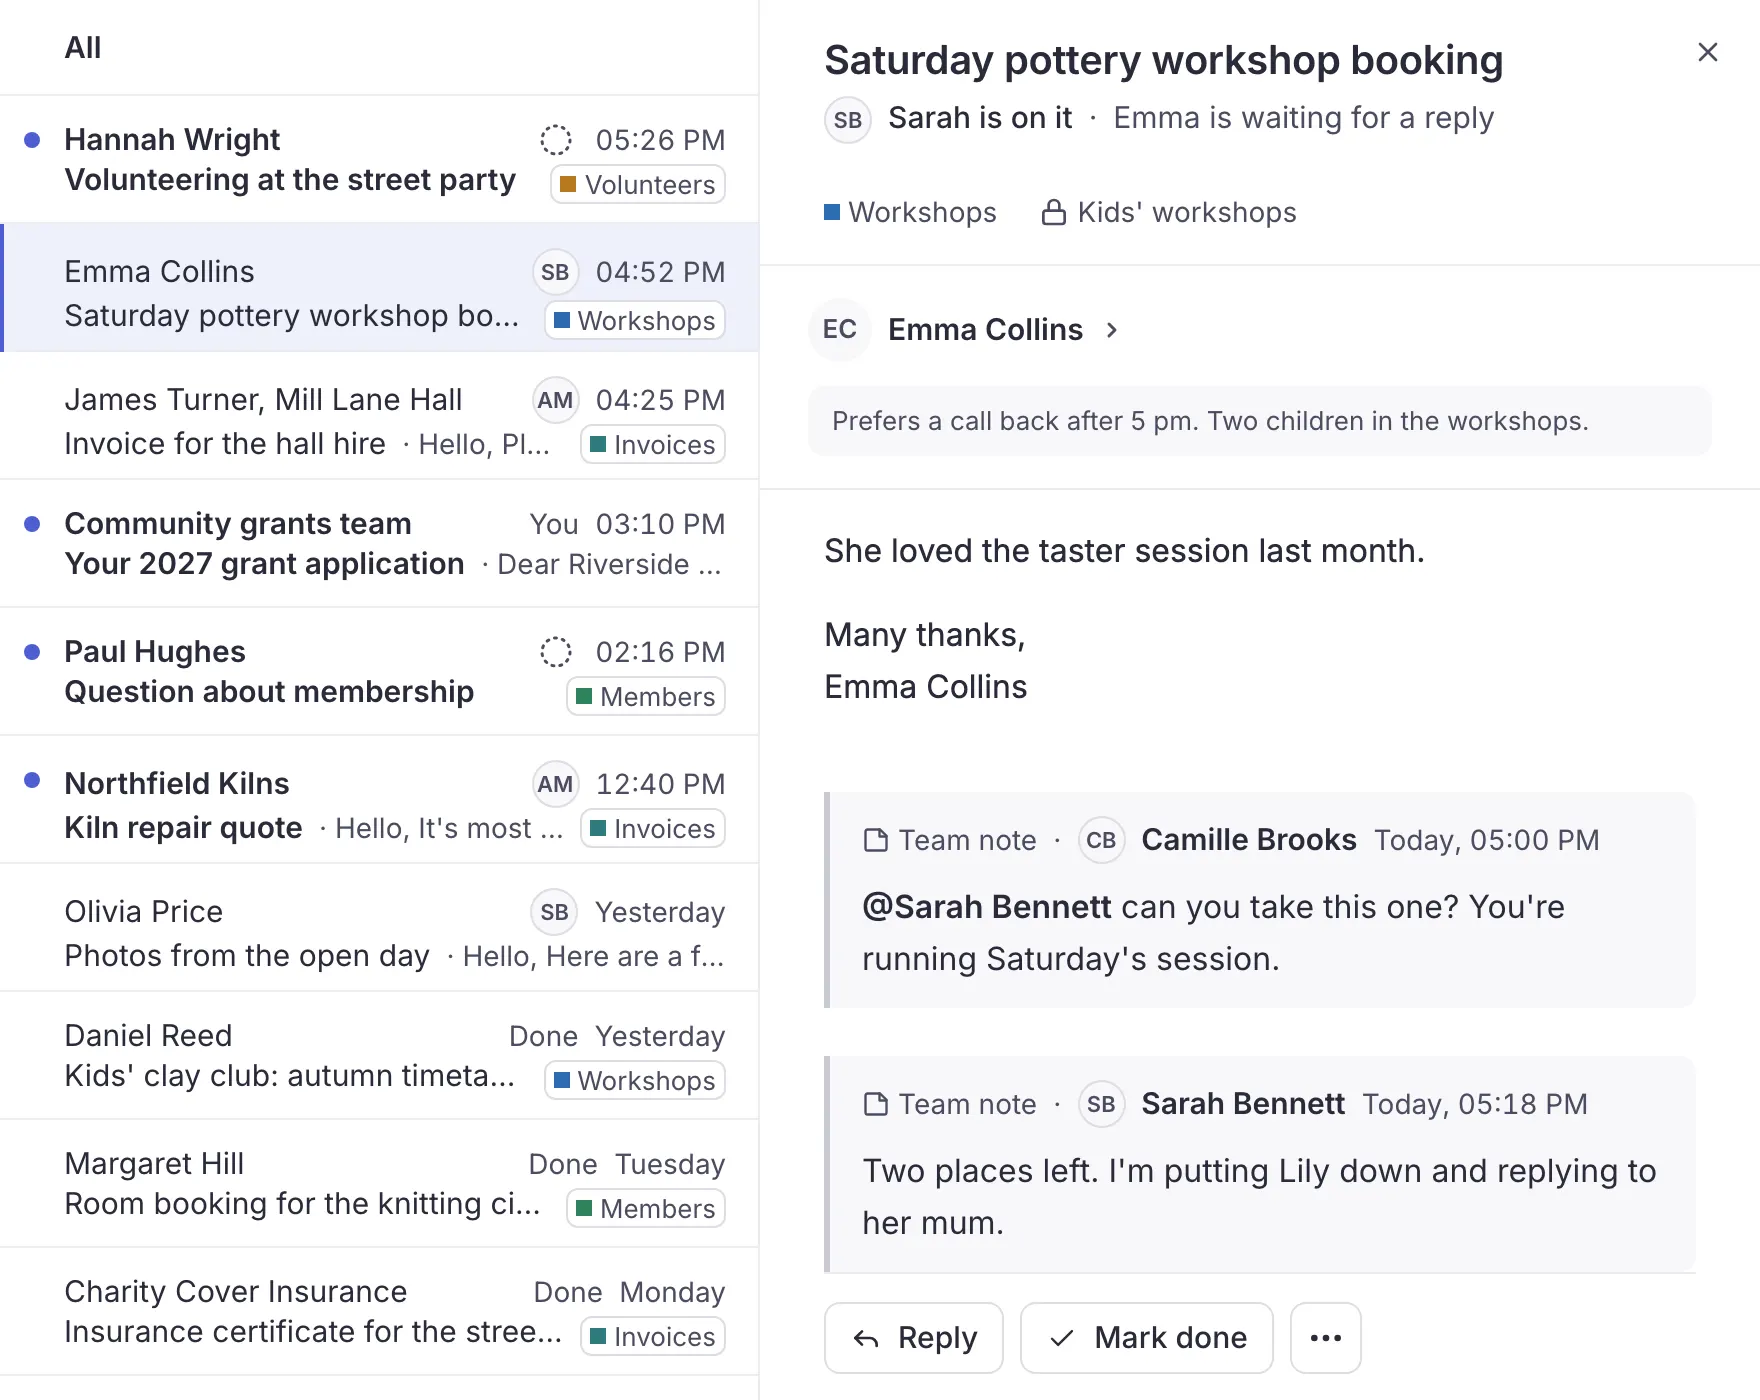Click contact note about call back after 5 pm

coord(1260,421)
